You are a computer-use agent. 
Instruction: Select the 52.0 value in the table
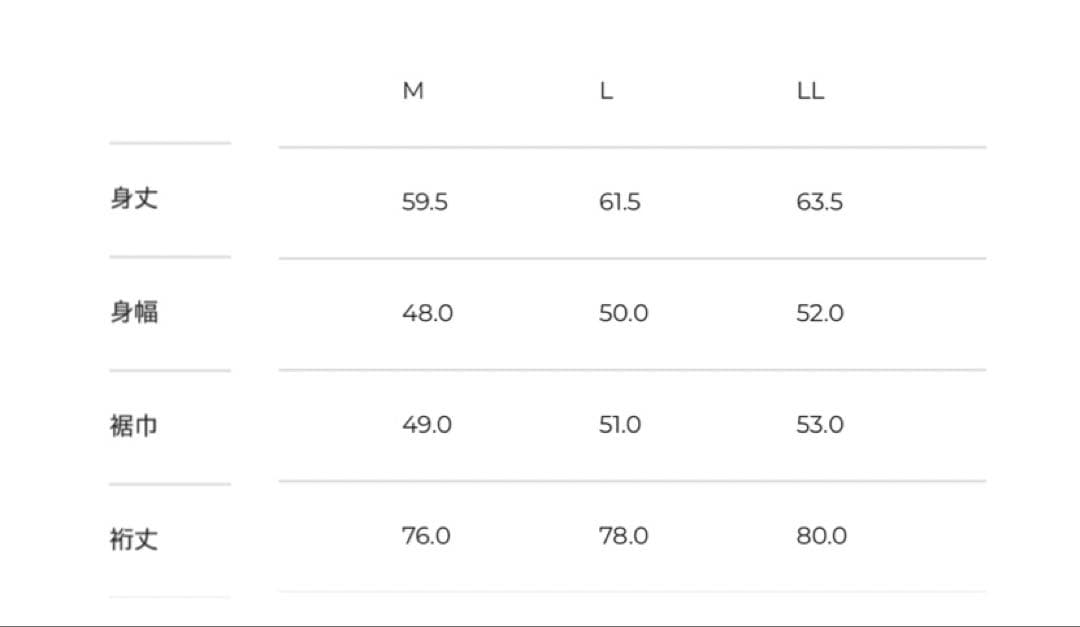(820, 314)
